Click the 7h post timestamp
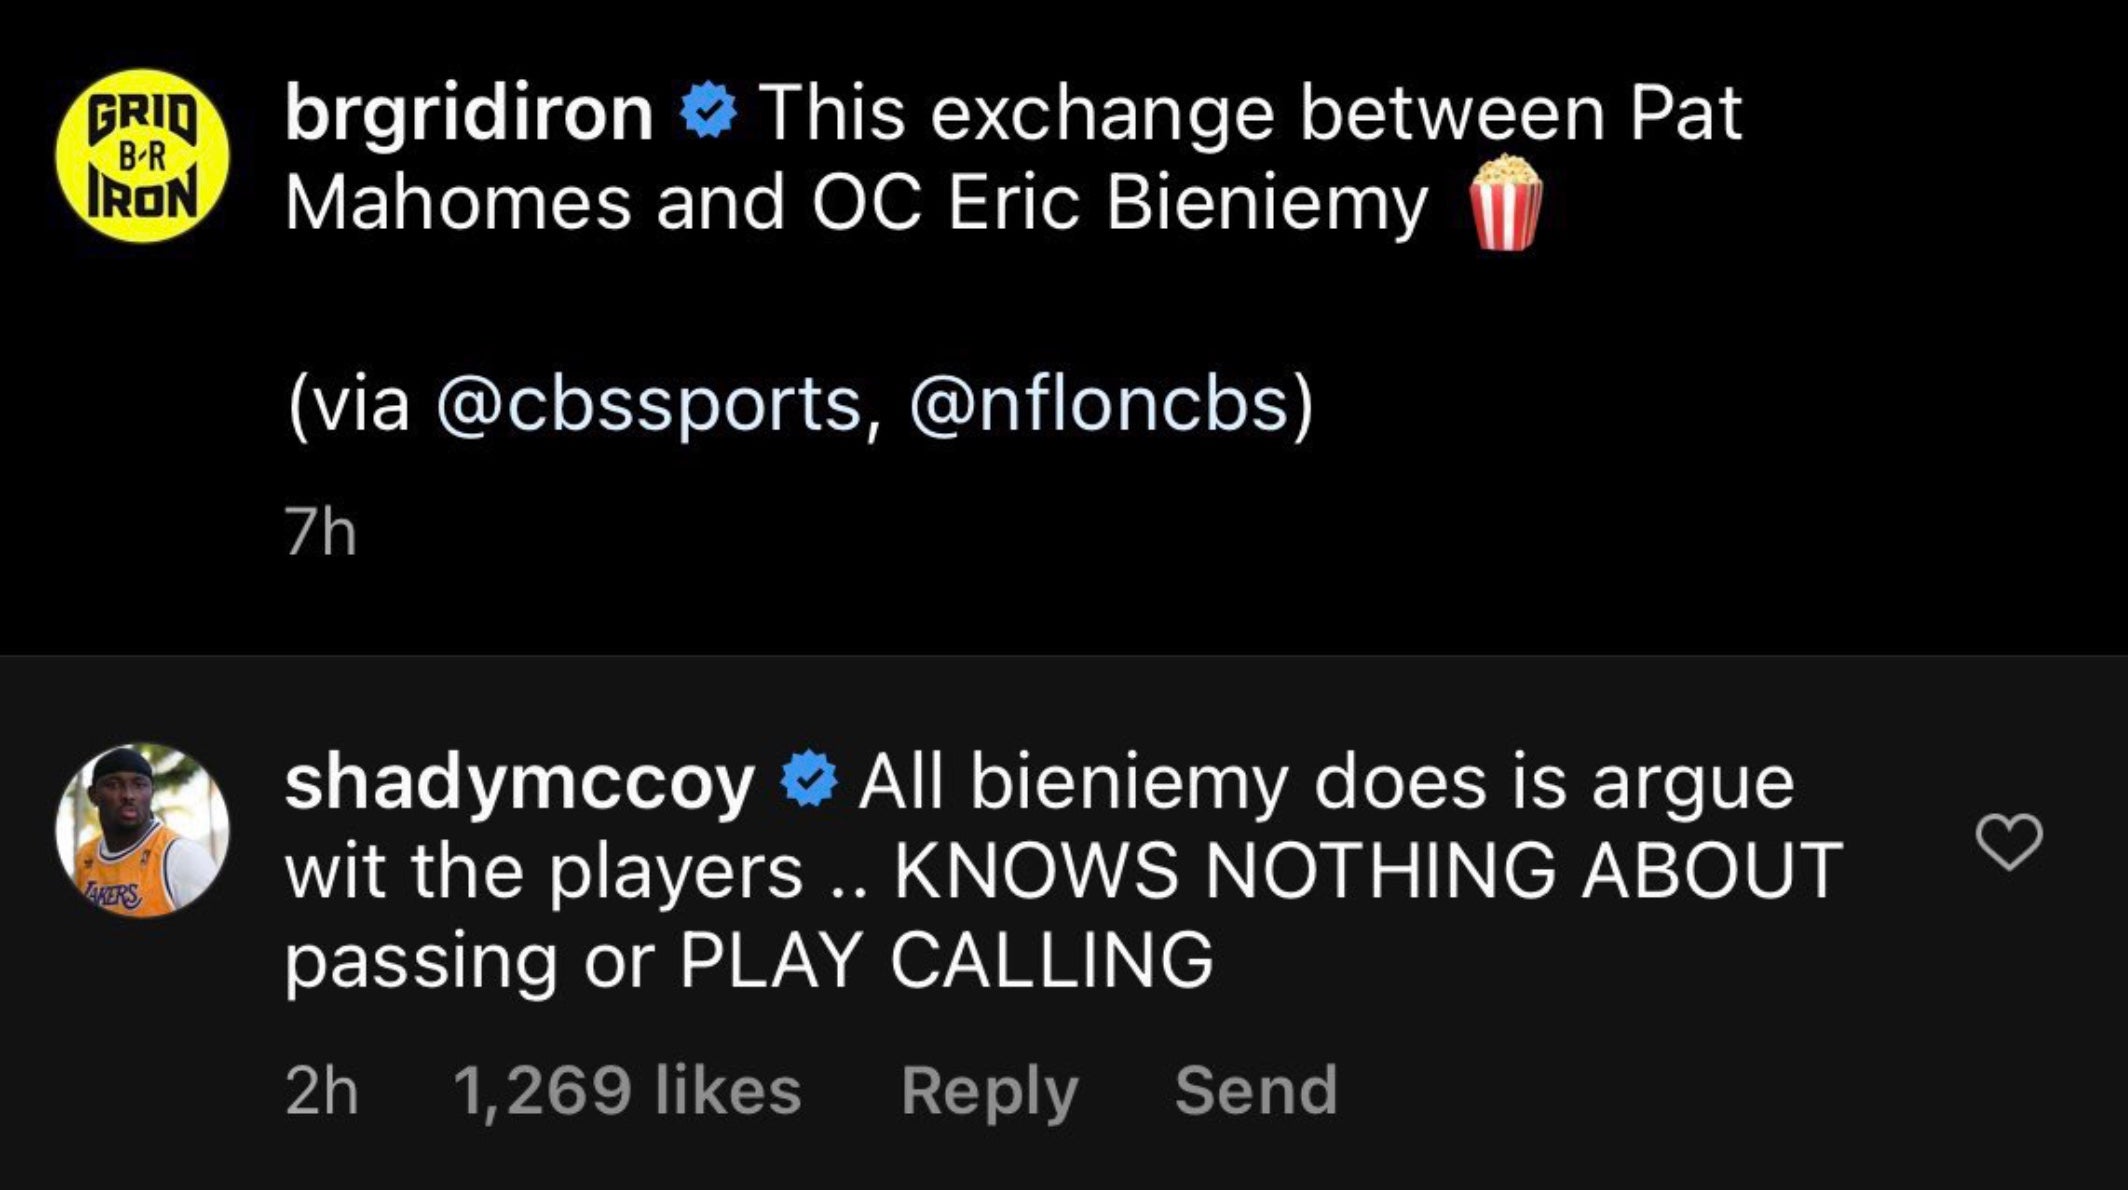 (x=320, y=532)
